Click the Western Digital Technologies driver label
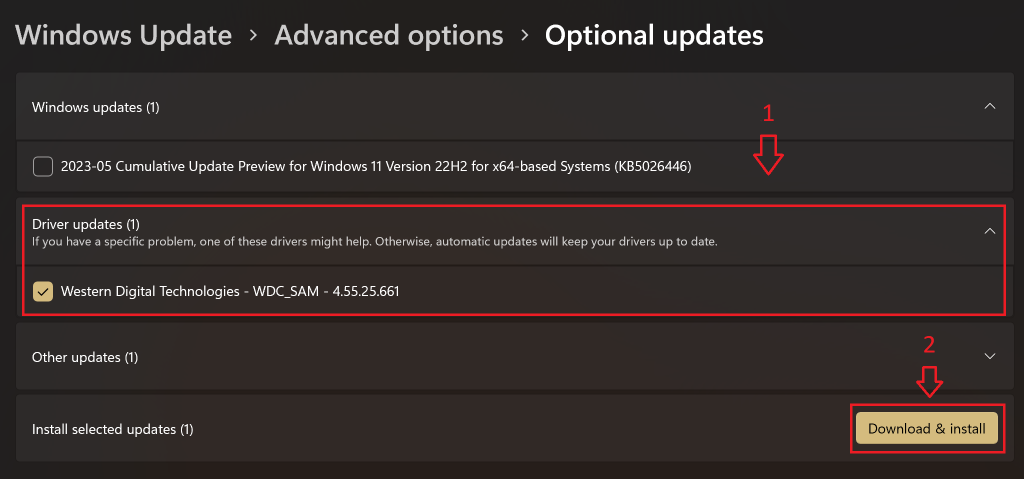This screenshot has width=1024, height=479. tap(230, 291)
